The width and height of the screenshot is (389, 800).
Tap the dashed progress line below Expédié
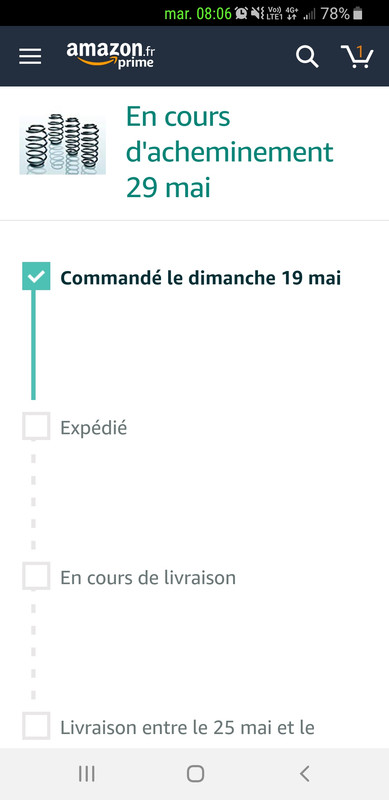[34, 502]
